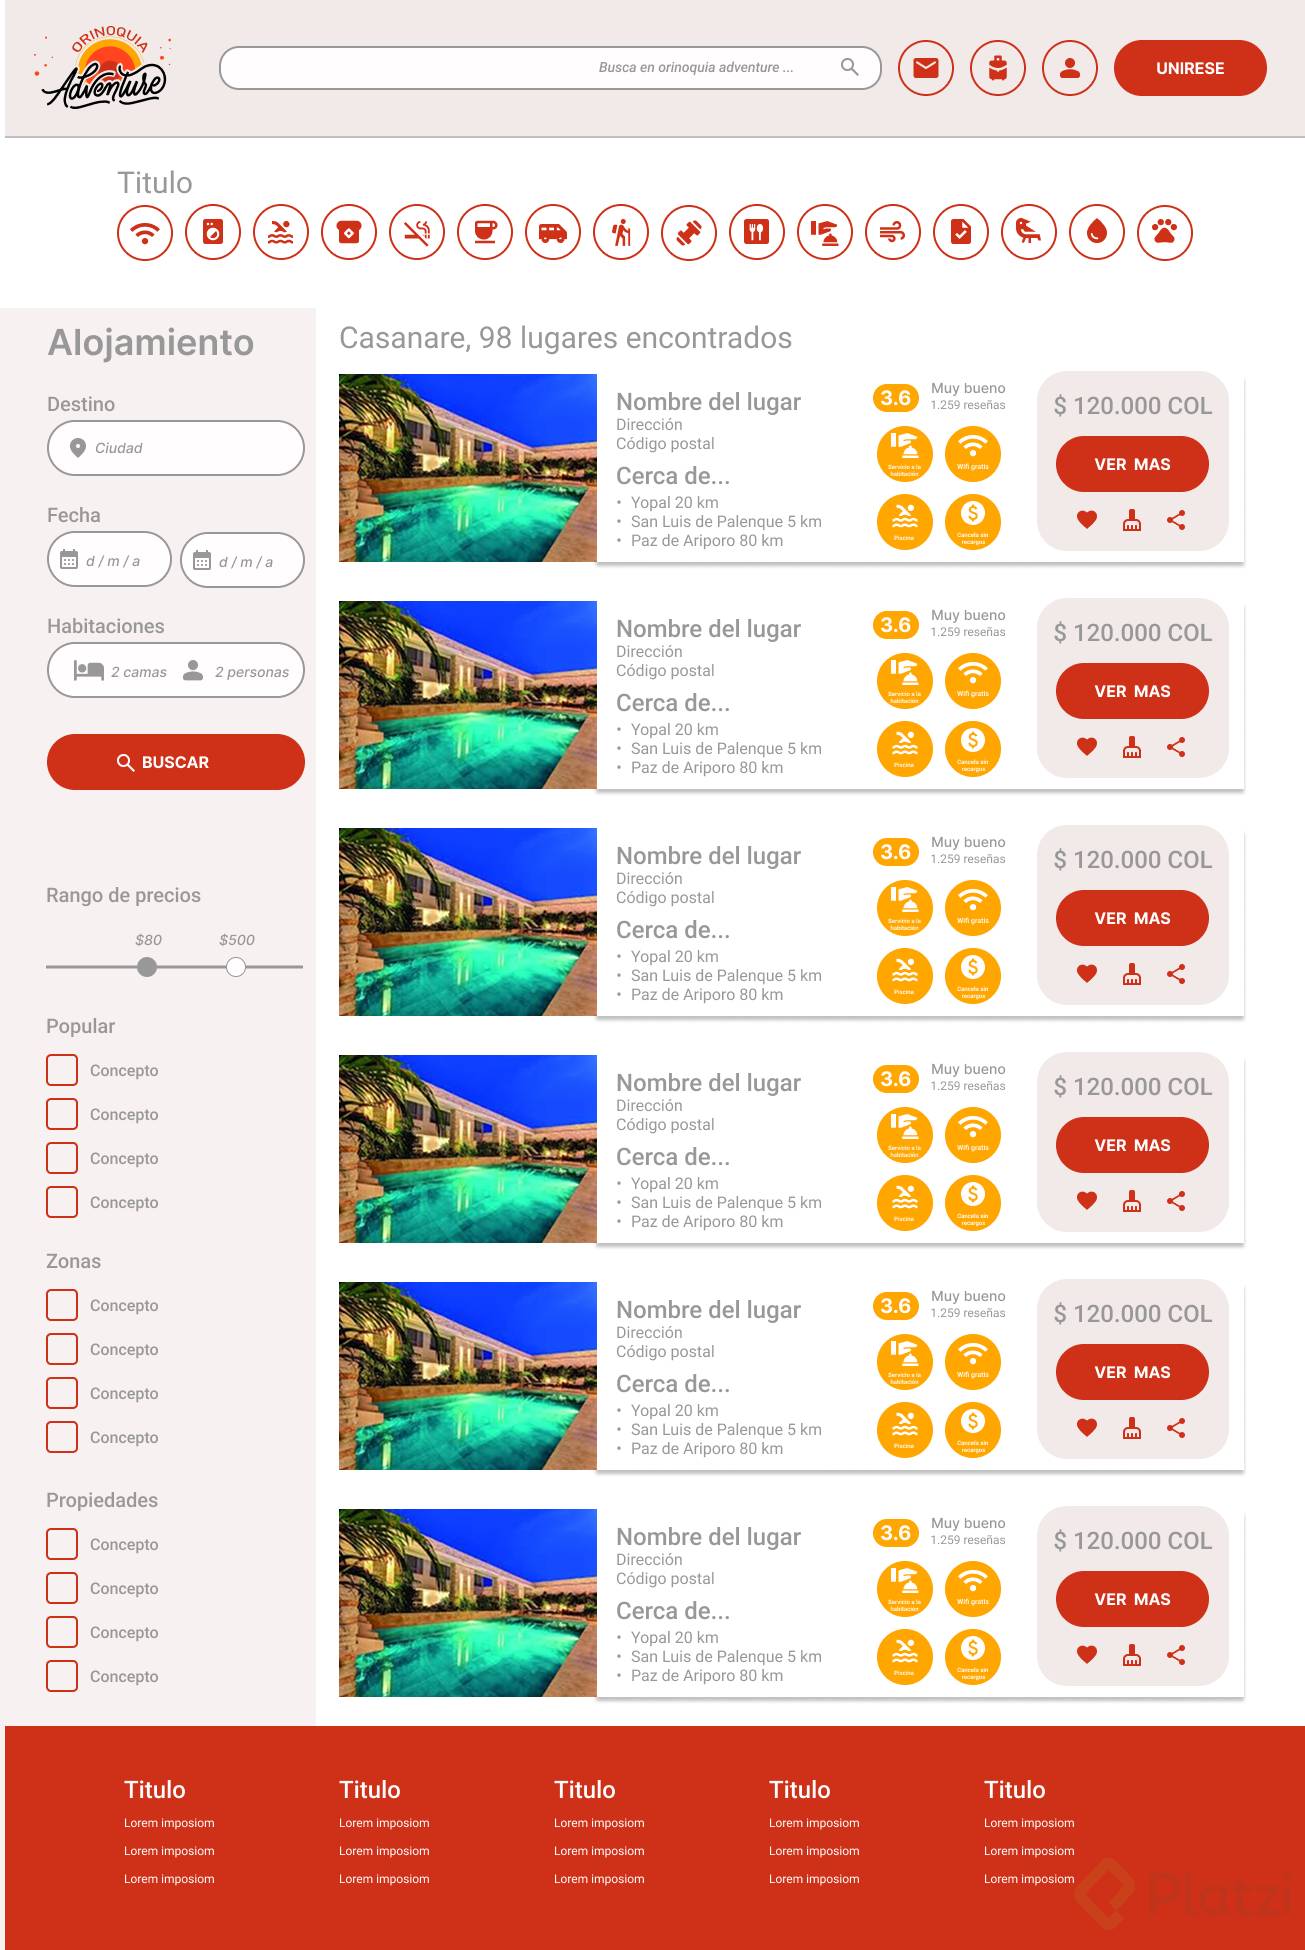
Task: Tick the first Concepto box under Zonas
Action: coord(62,1305)
